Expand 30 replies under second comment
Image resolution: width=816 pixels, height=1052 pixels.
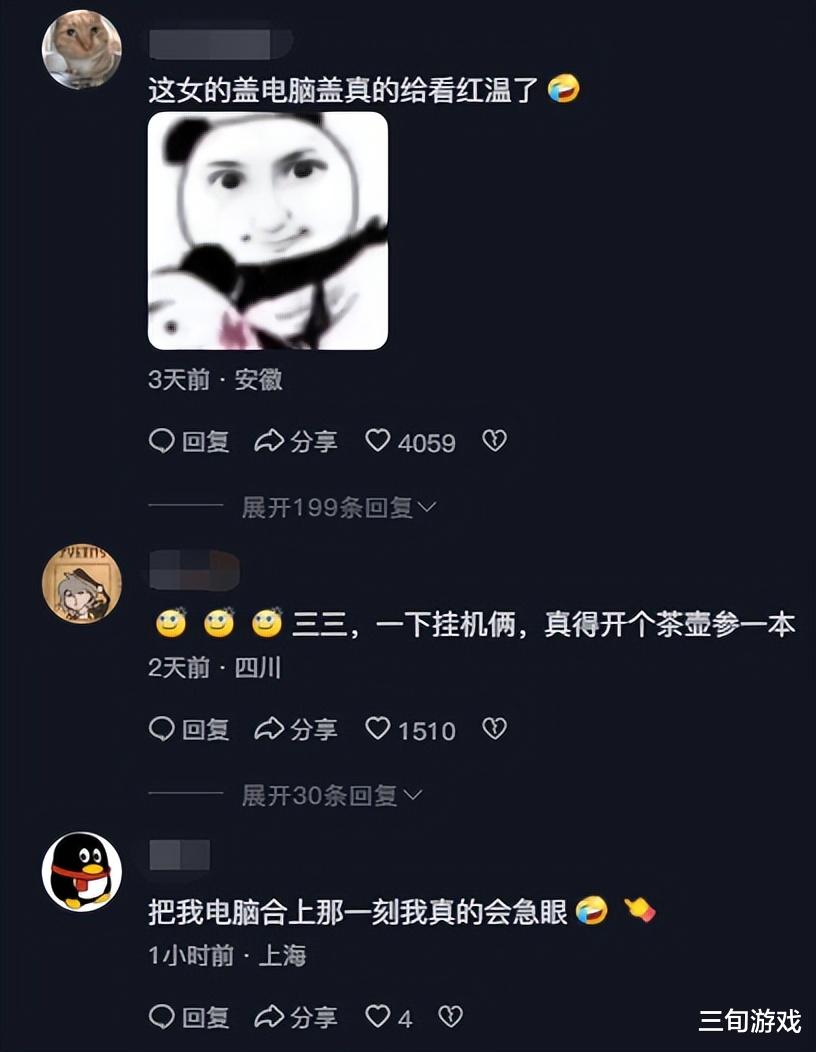pyautogui.click(x=332, y=795)
